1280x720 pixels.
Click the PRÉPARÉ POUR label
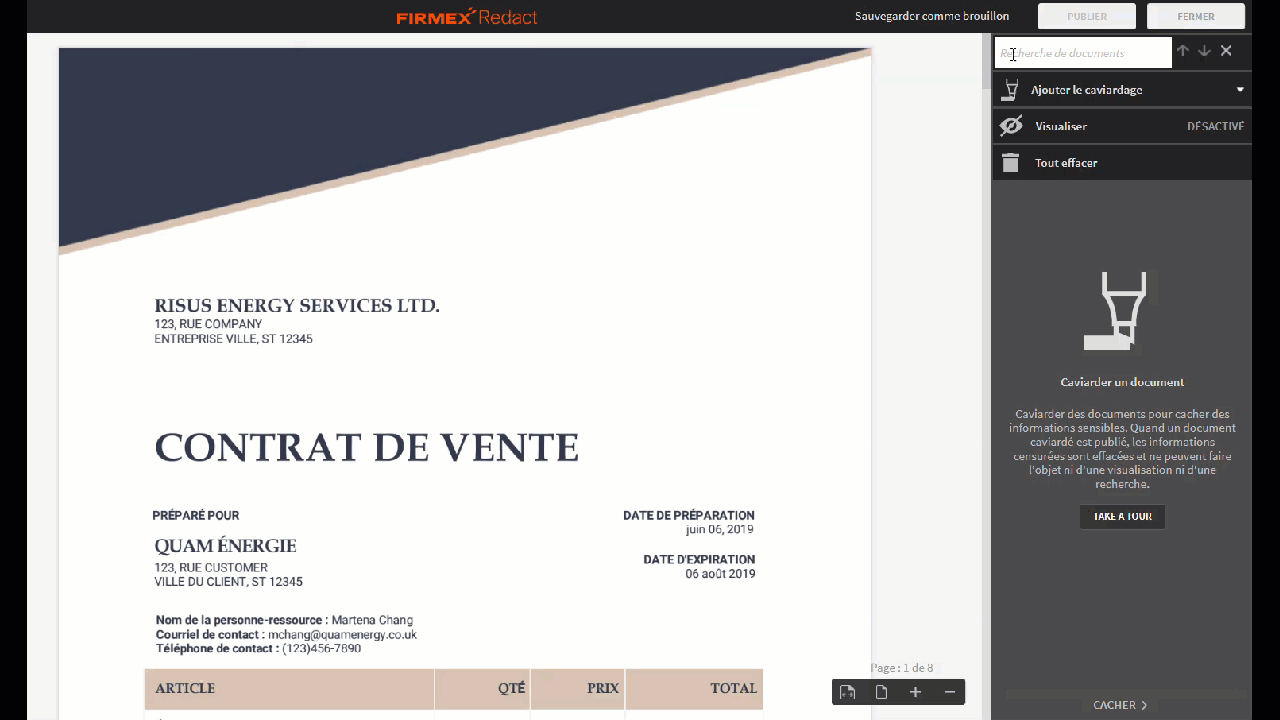196,516
